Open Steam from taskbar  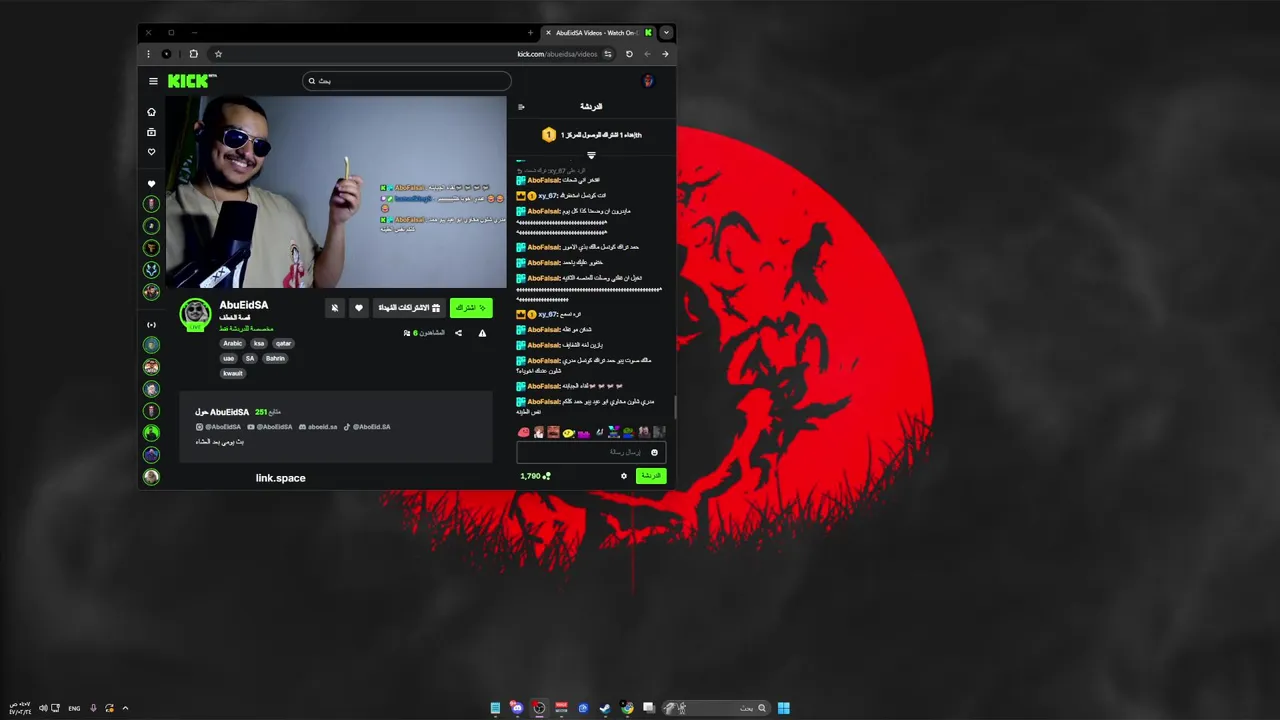[605, 708]
